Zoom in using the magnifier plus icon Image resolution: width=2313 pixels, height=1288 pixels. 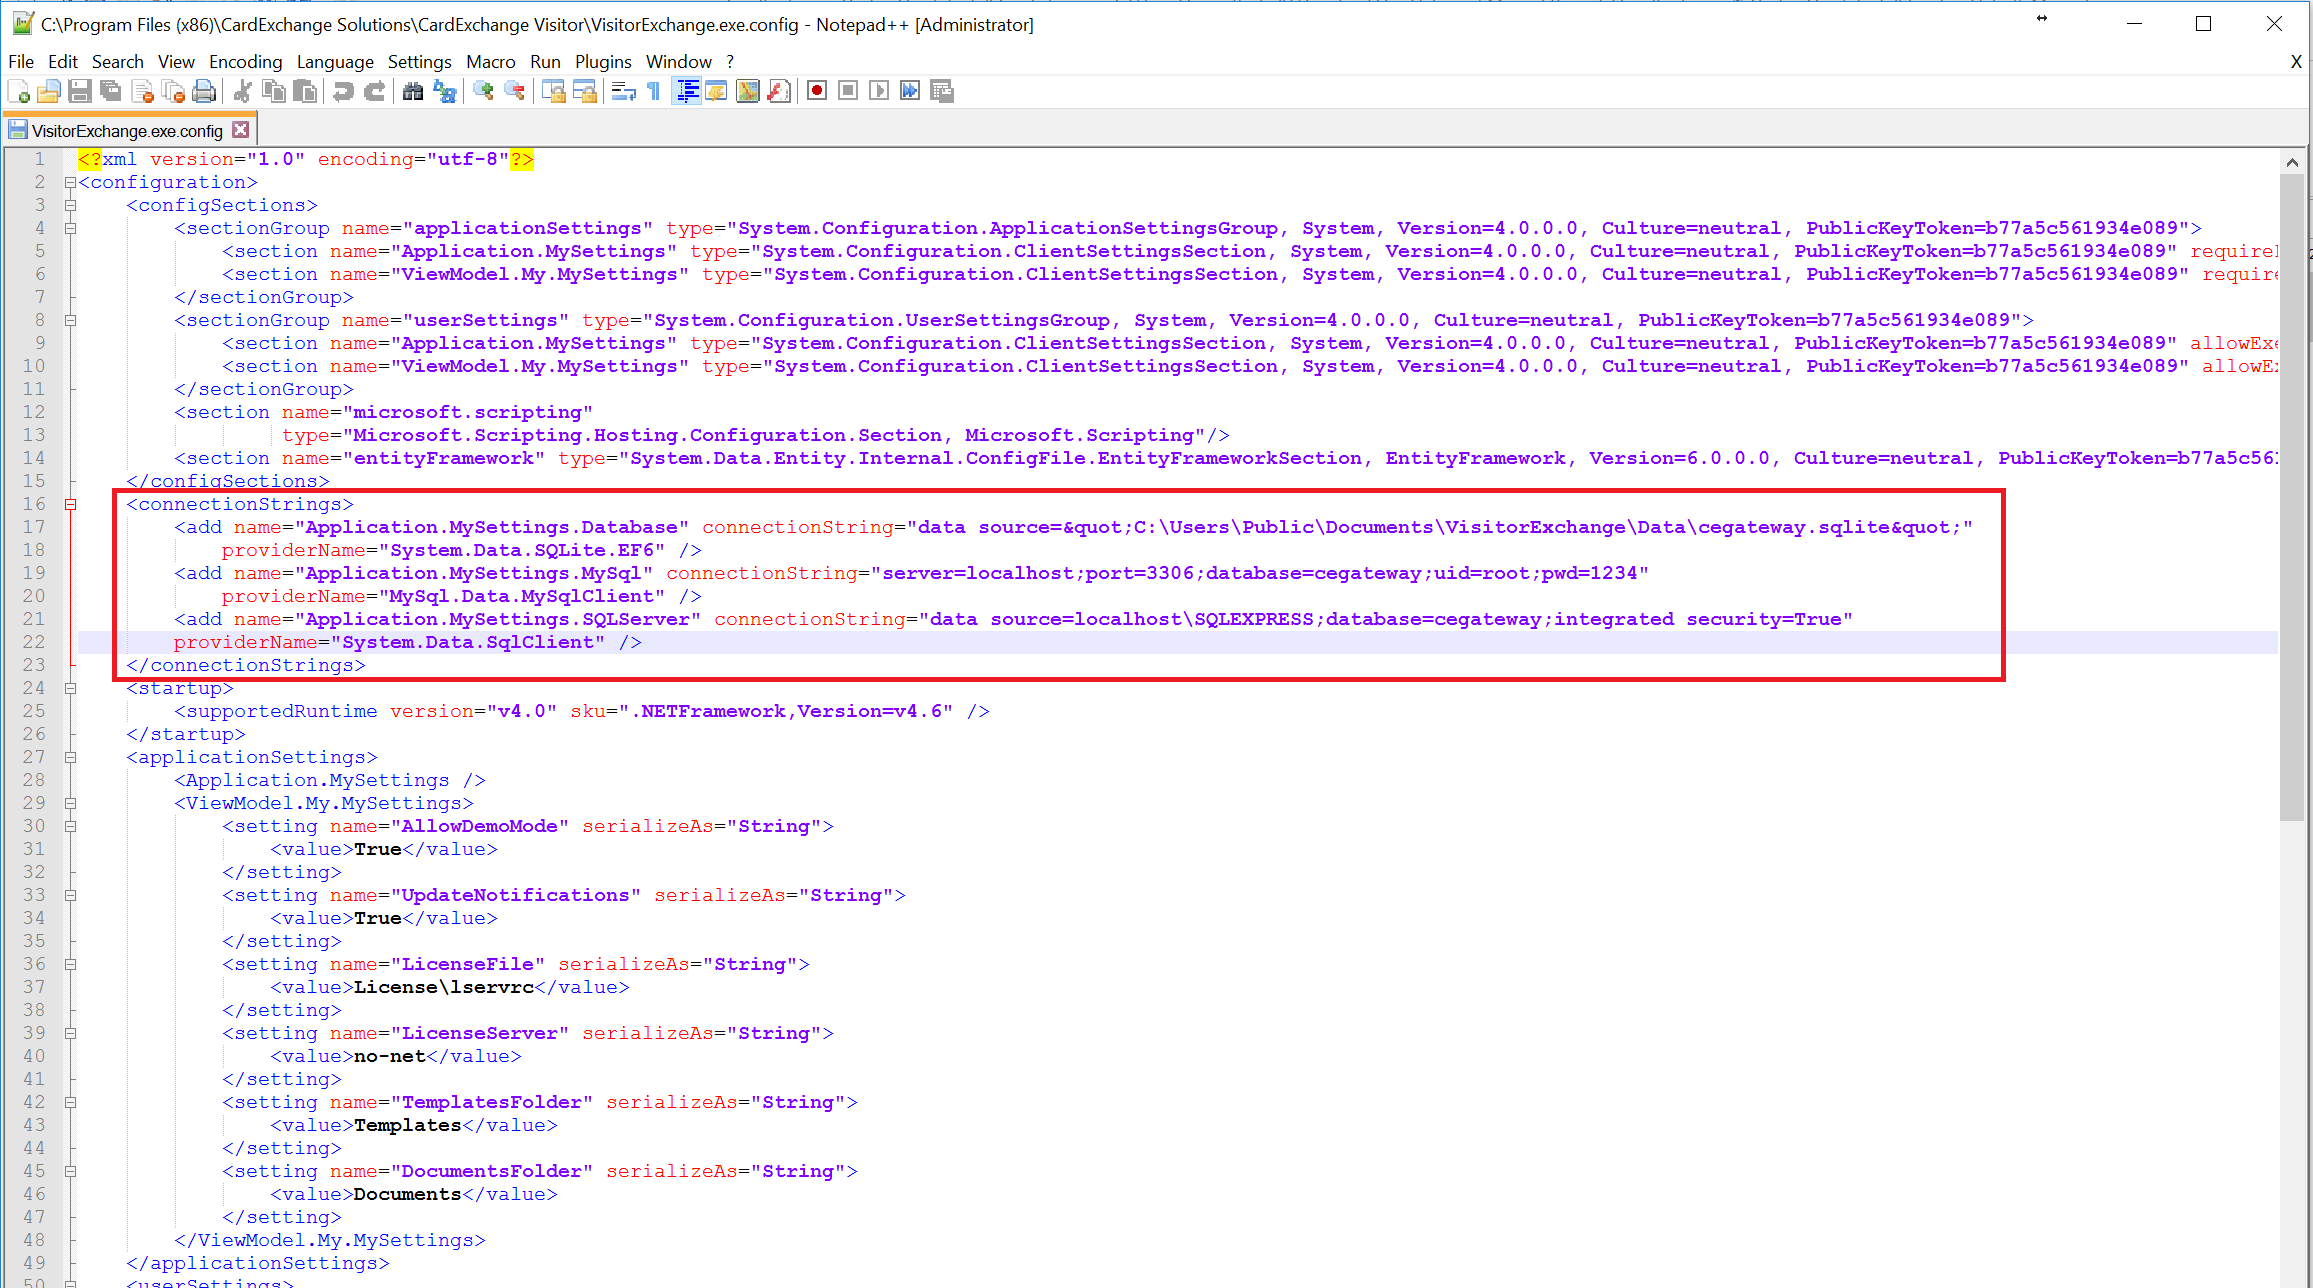coord(483,92)
